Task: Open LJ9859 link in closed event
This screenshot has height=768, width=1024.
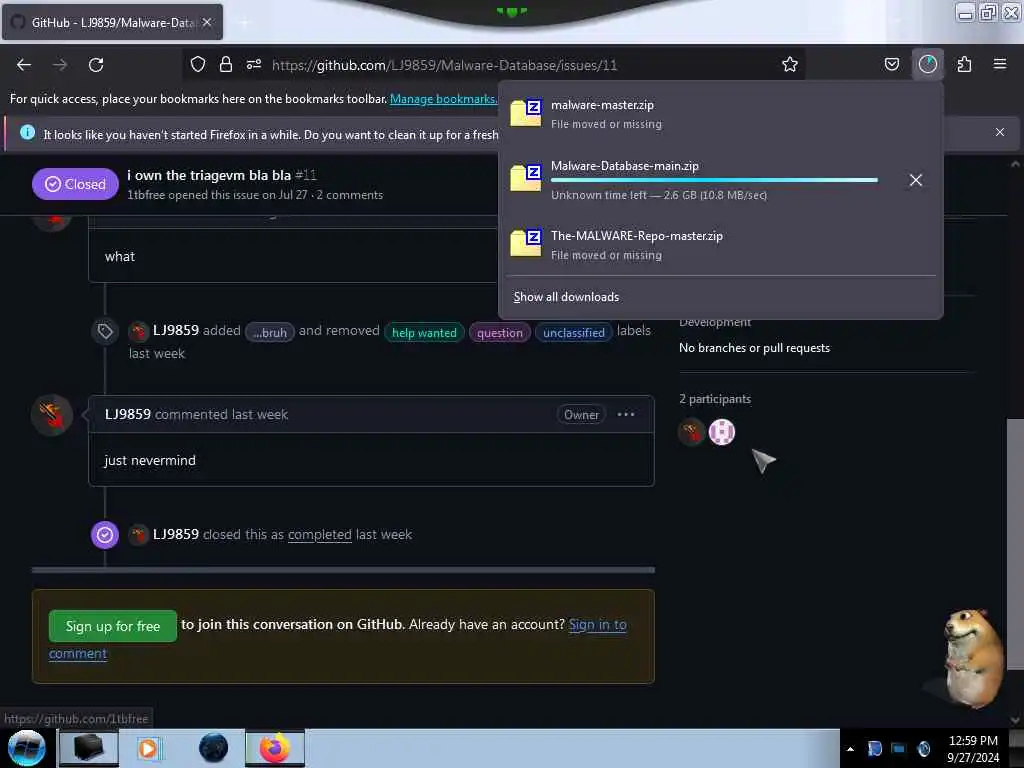Action: click(x=176, y=534)
